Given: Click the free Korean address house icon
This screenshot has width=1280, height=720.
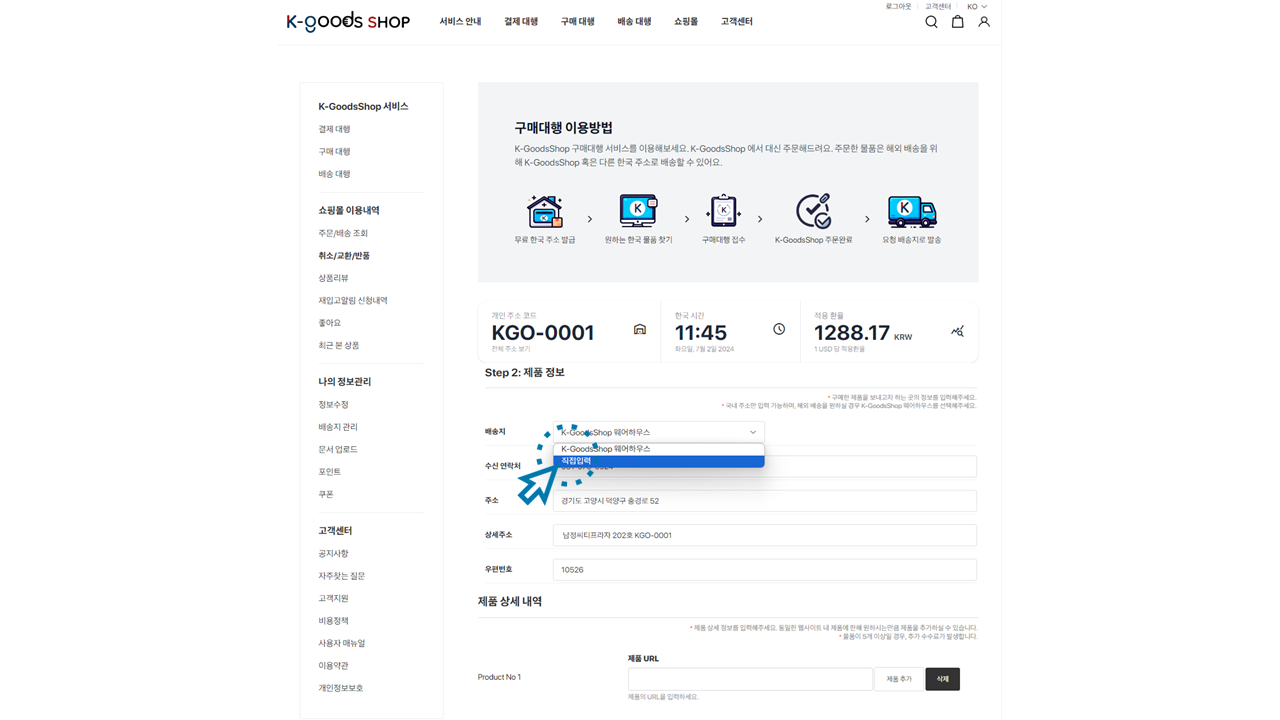Looking at the screenshot, I should pos(544,211).
